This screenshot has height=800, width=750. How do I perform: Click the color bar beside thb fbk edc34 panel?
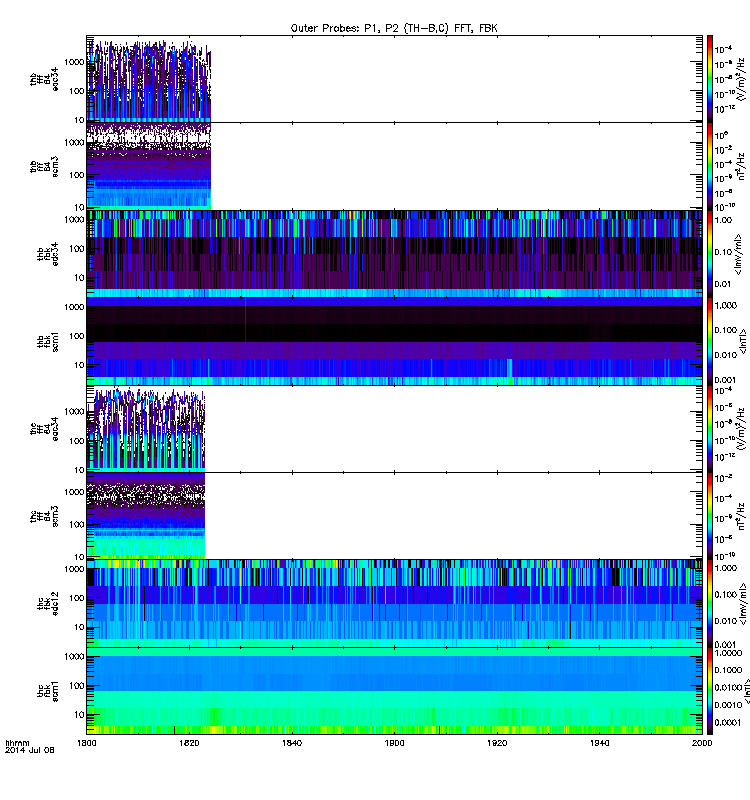(x=710, y=254)
